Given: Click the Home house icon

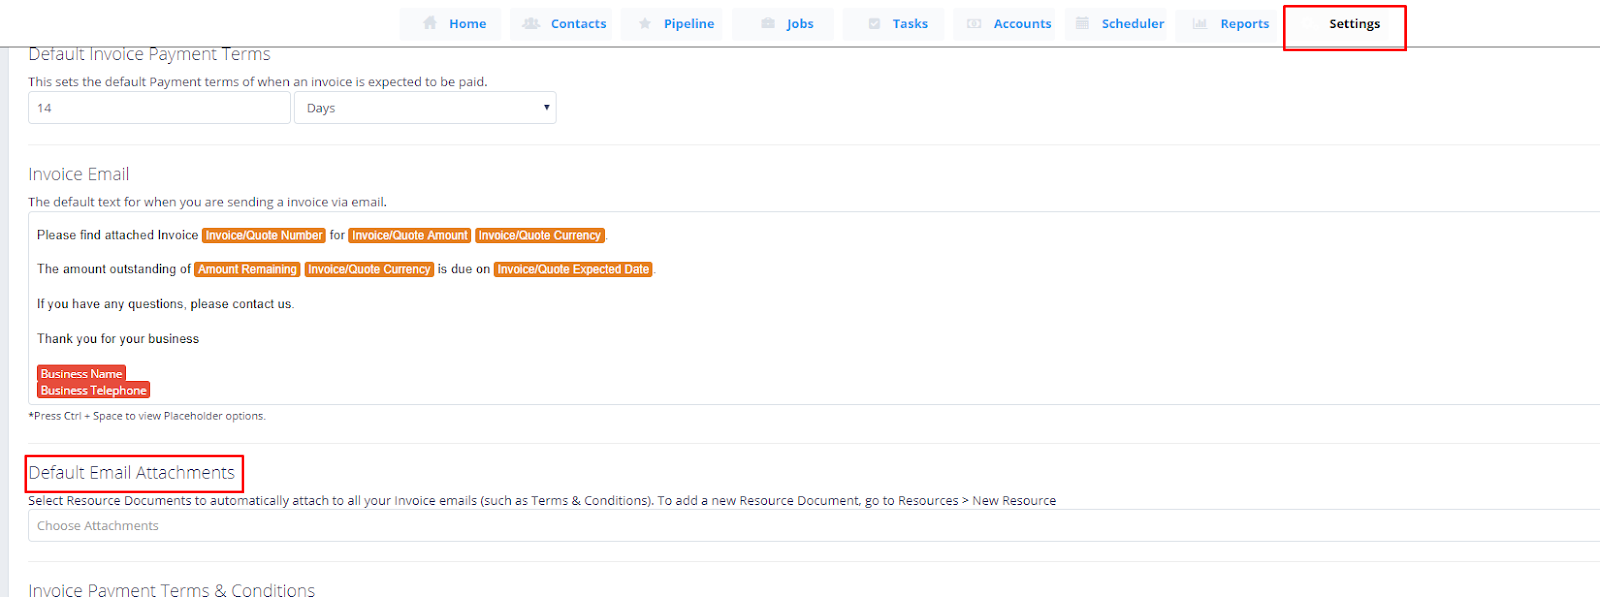Looking at the screenshot, I should (x=430, y=23).
